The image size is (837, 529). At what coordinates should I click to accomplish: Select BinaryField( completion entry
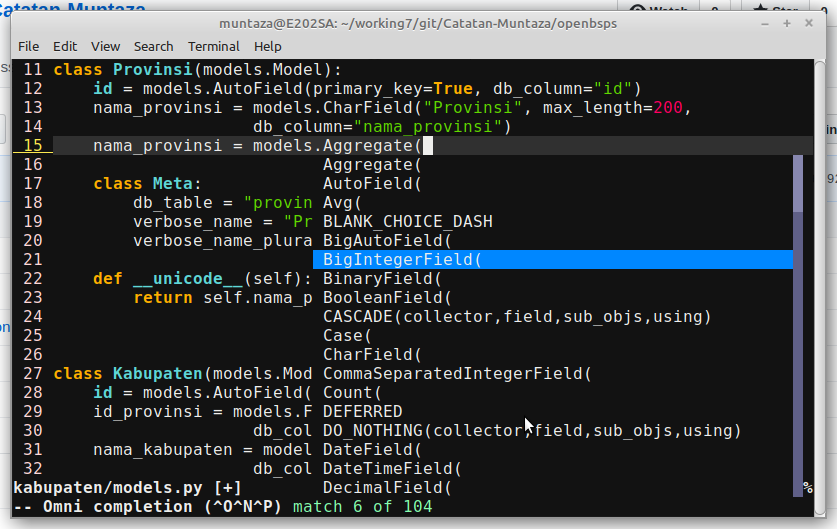[x=552, y=279]
